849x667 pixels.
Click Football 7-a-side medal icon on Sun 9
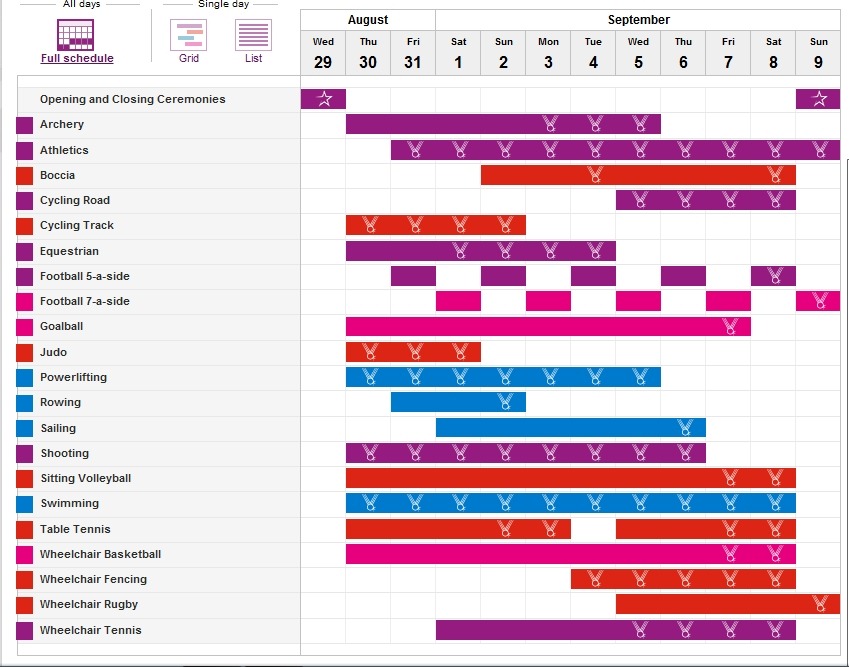pyautogui.click(x=820, y=300)
